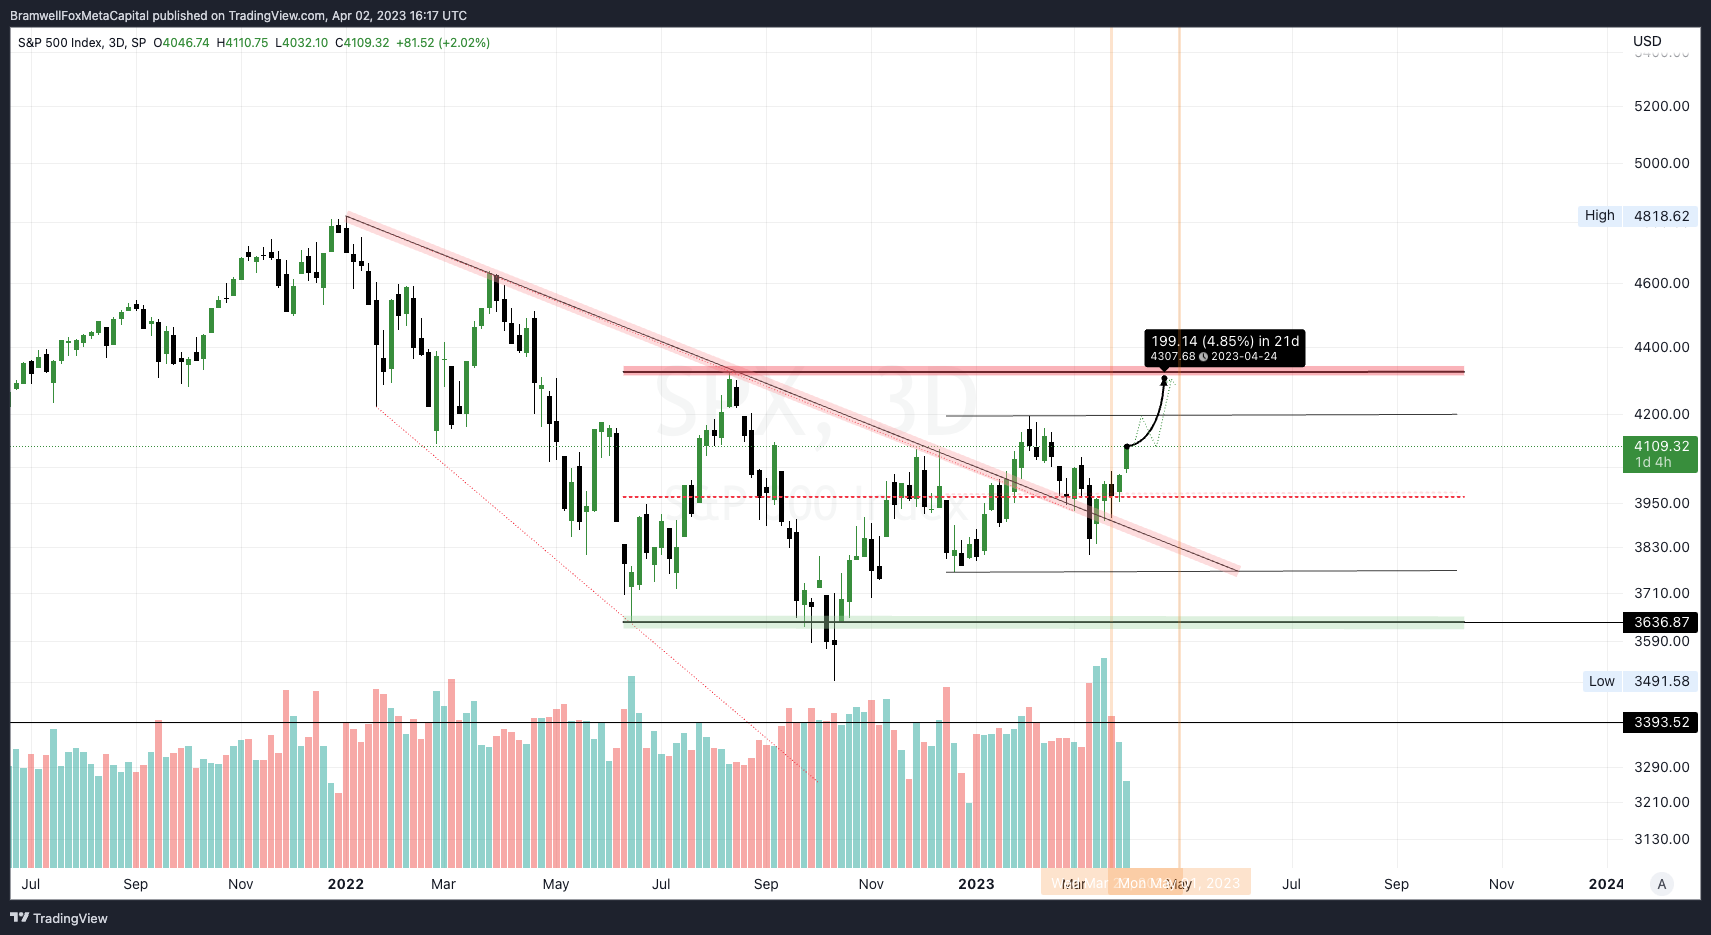The height and width of the screenshot is (935, 1711).
Task: Click the 4307.68 2023-04-24 target label
Action: click(x=1214, y=357)
